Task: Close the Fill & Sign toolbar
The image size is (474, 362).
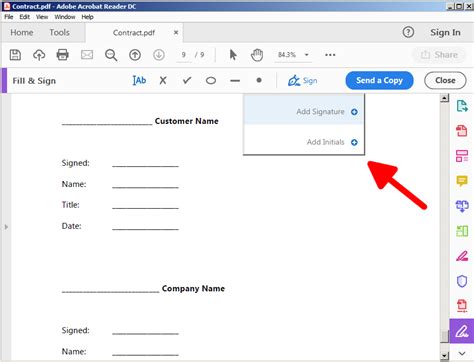Action: (x=445, y=80)
